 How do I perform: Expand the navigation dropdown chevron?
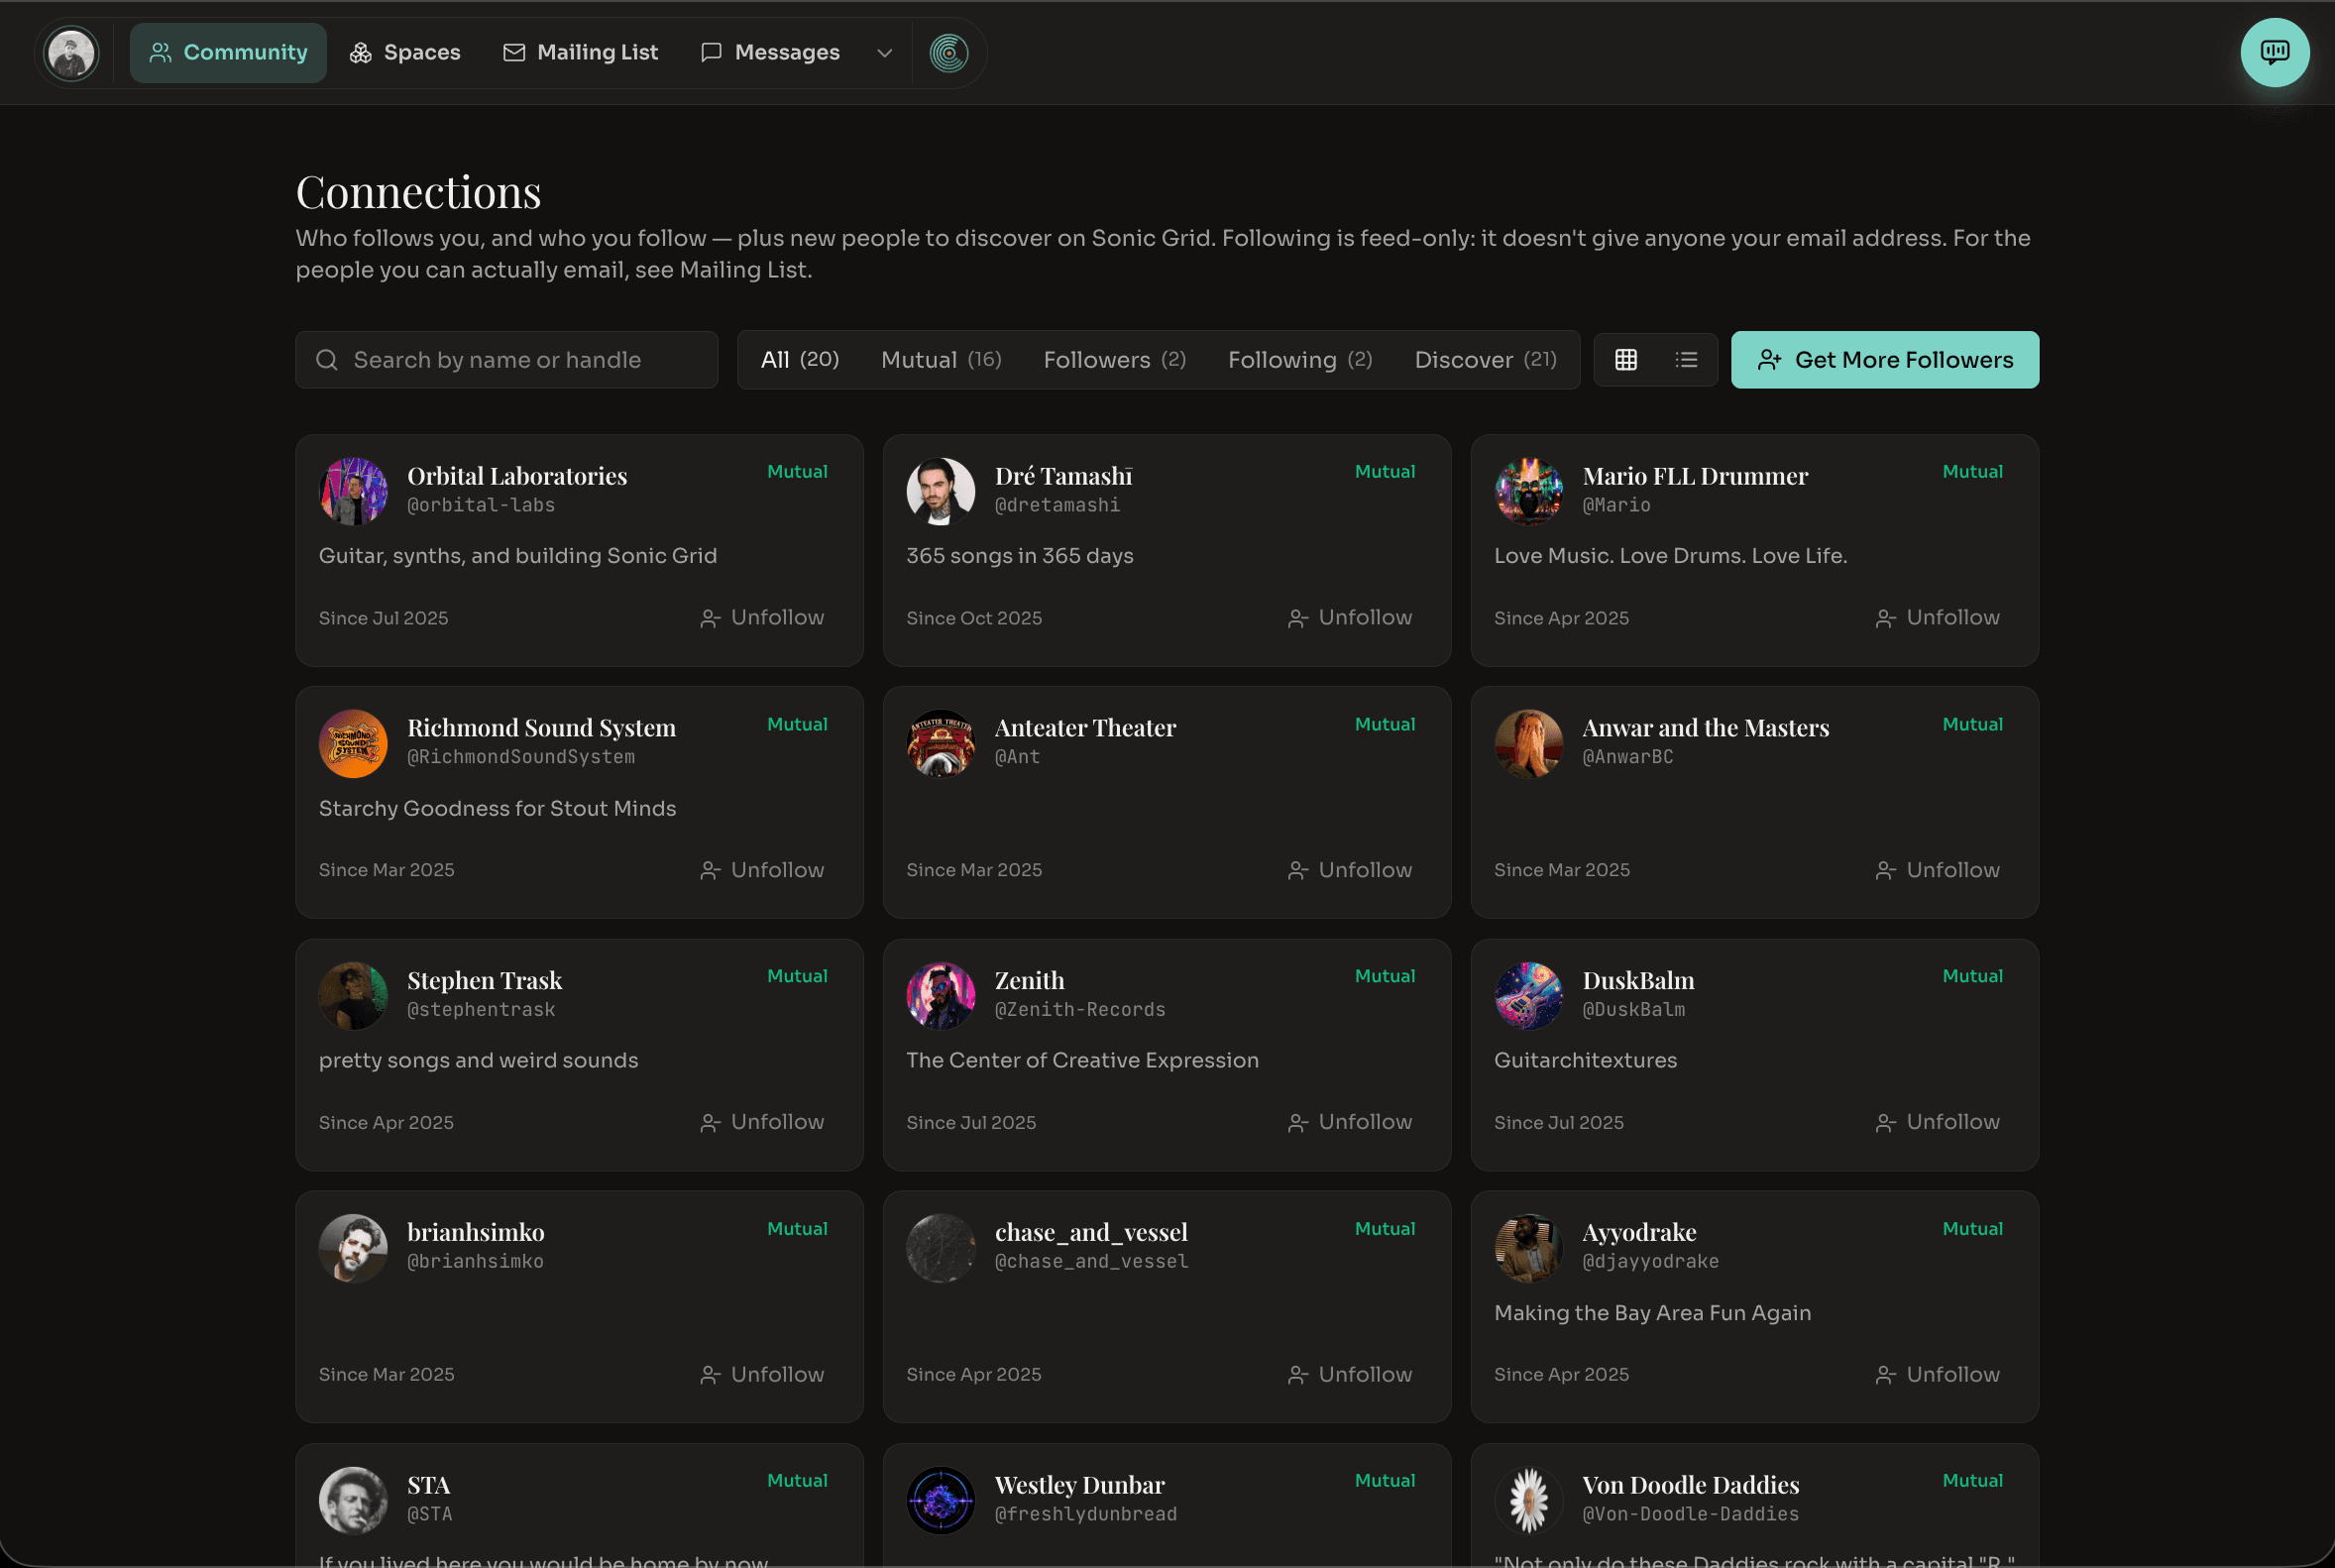884,53
